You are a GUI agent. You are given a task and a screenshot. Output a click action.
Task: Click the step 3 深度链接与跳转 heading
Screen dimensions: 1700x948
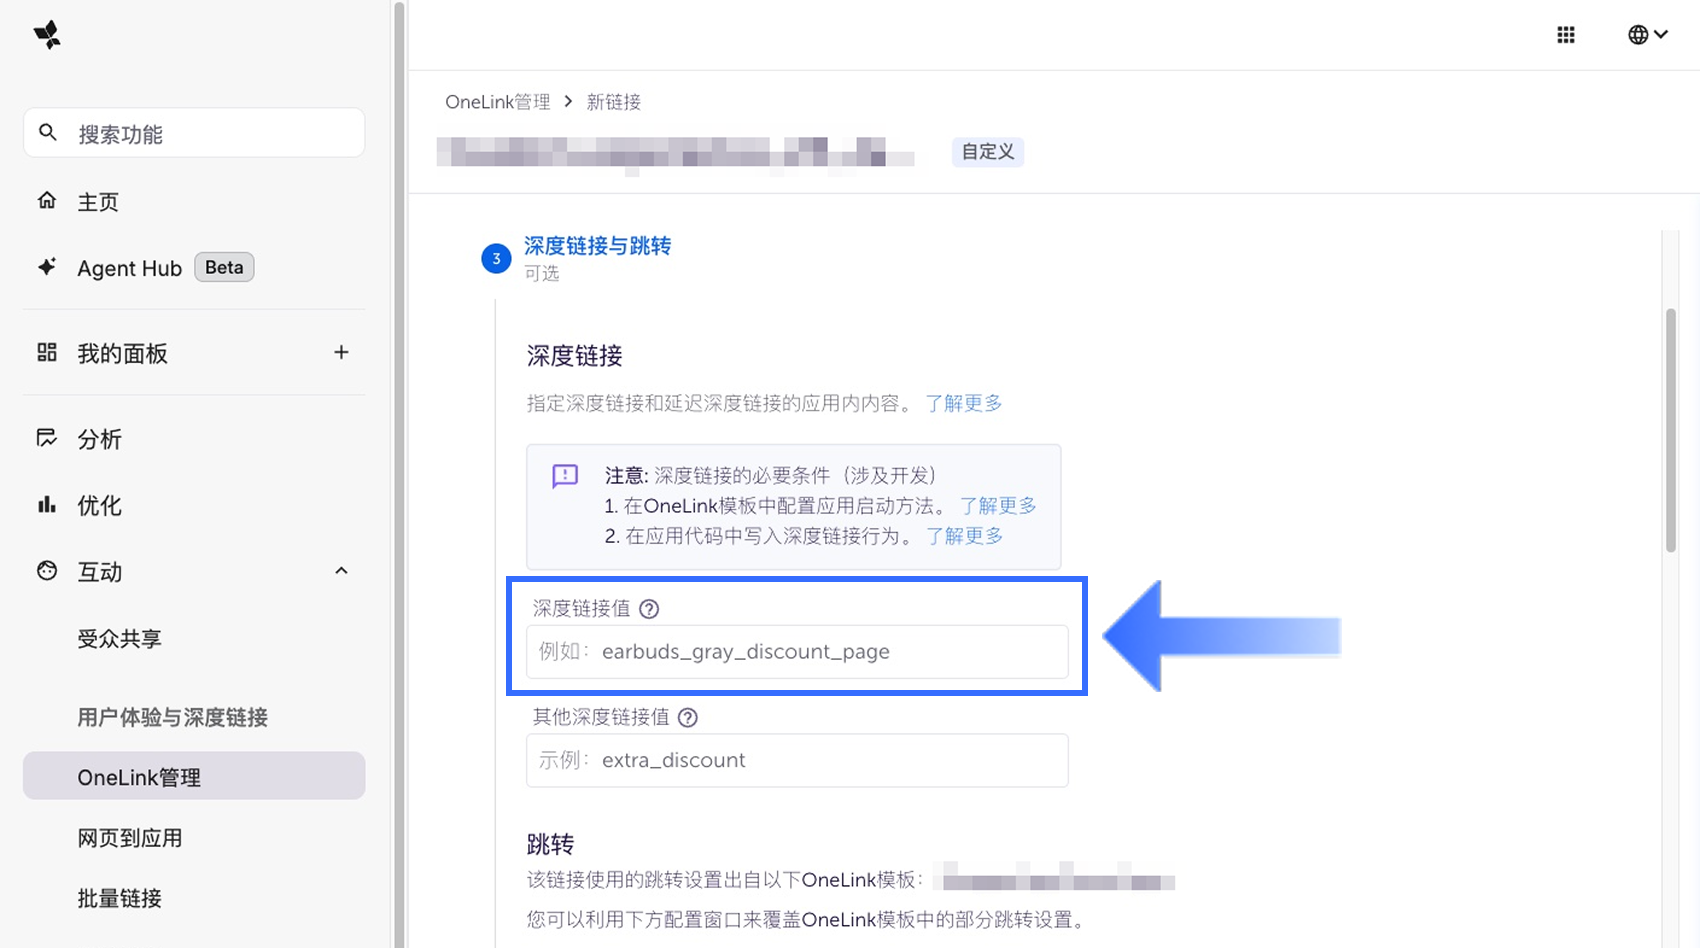point(598,246)
